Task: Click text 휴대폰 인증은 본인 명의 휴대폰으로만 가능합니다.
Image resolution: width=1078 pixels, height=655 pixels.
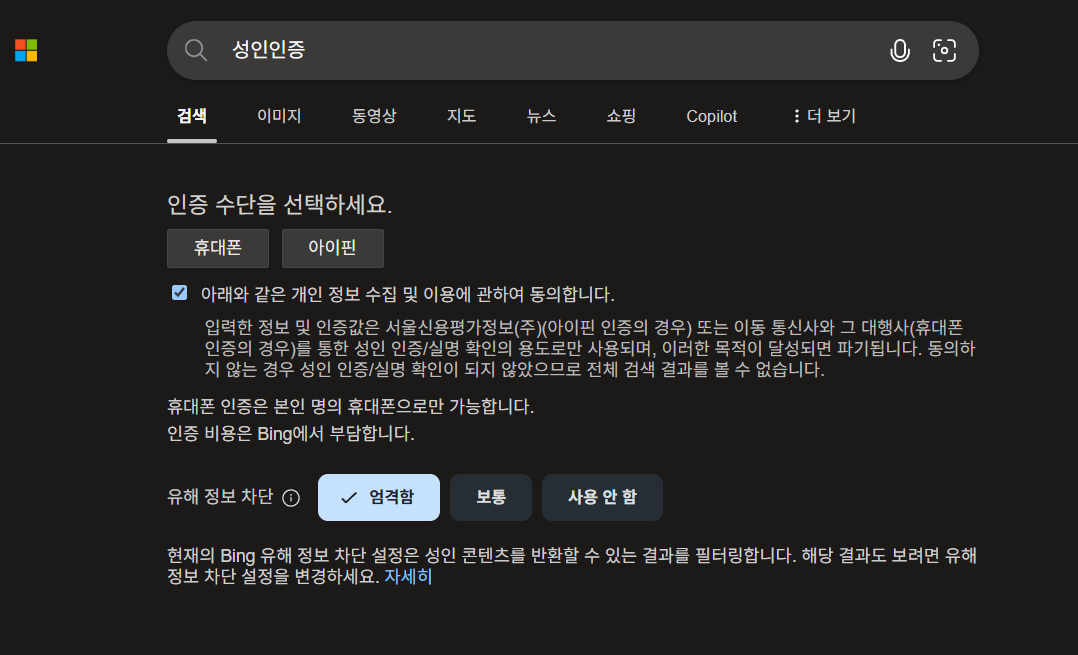Action: (x=351, y=407)
